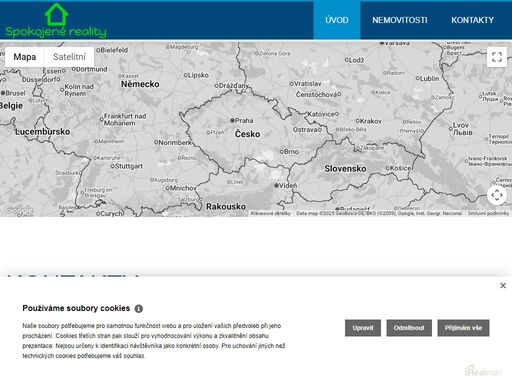Click the Lucembursko label on map

(43, 132)
